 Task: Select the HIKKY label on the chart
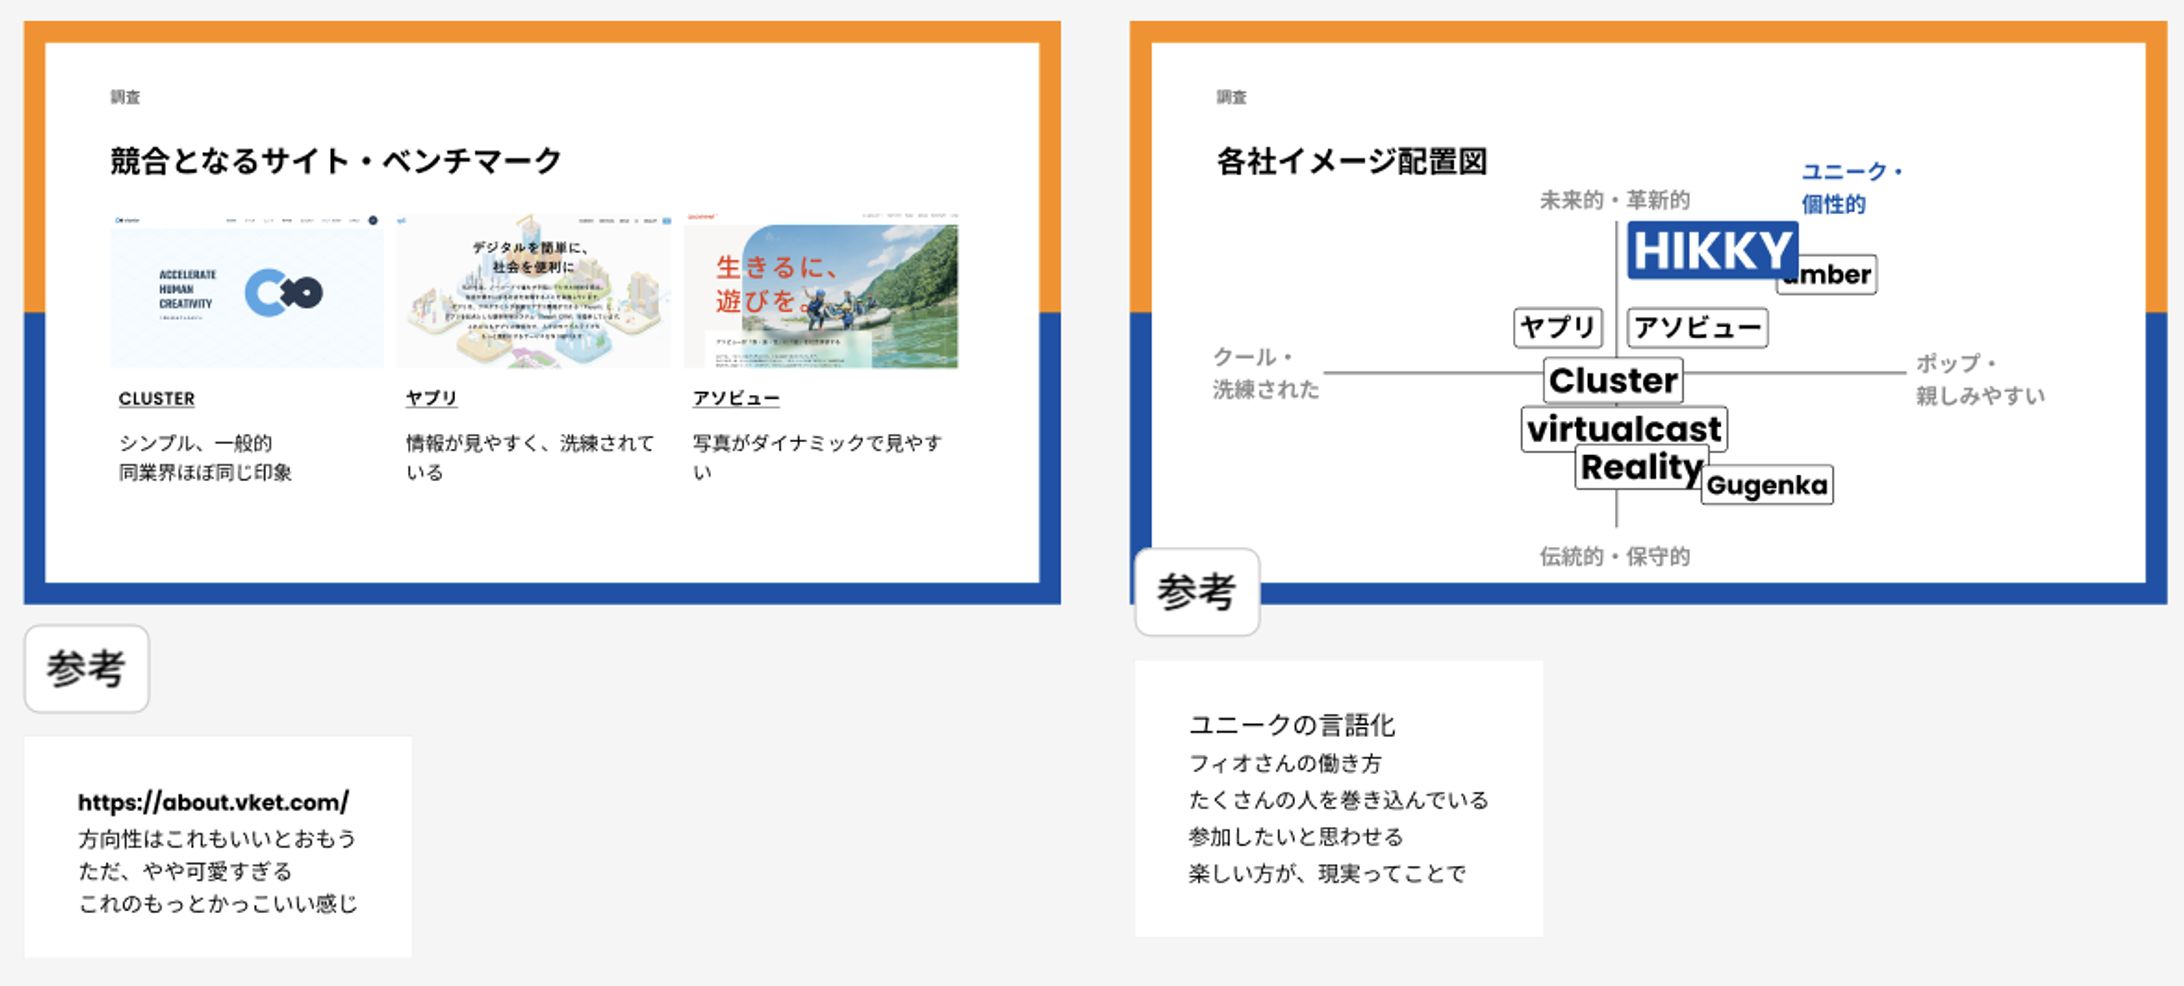click(1712, 250)
